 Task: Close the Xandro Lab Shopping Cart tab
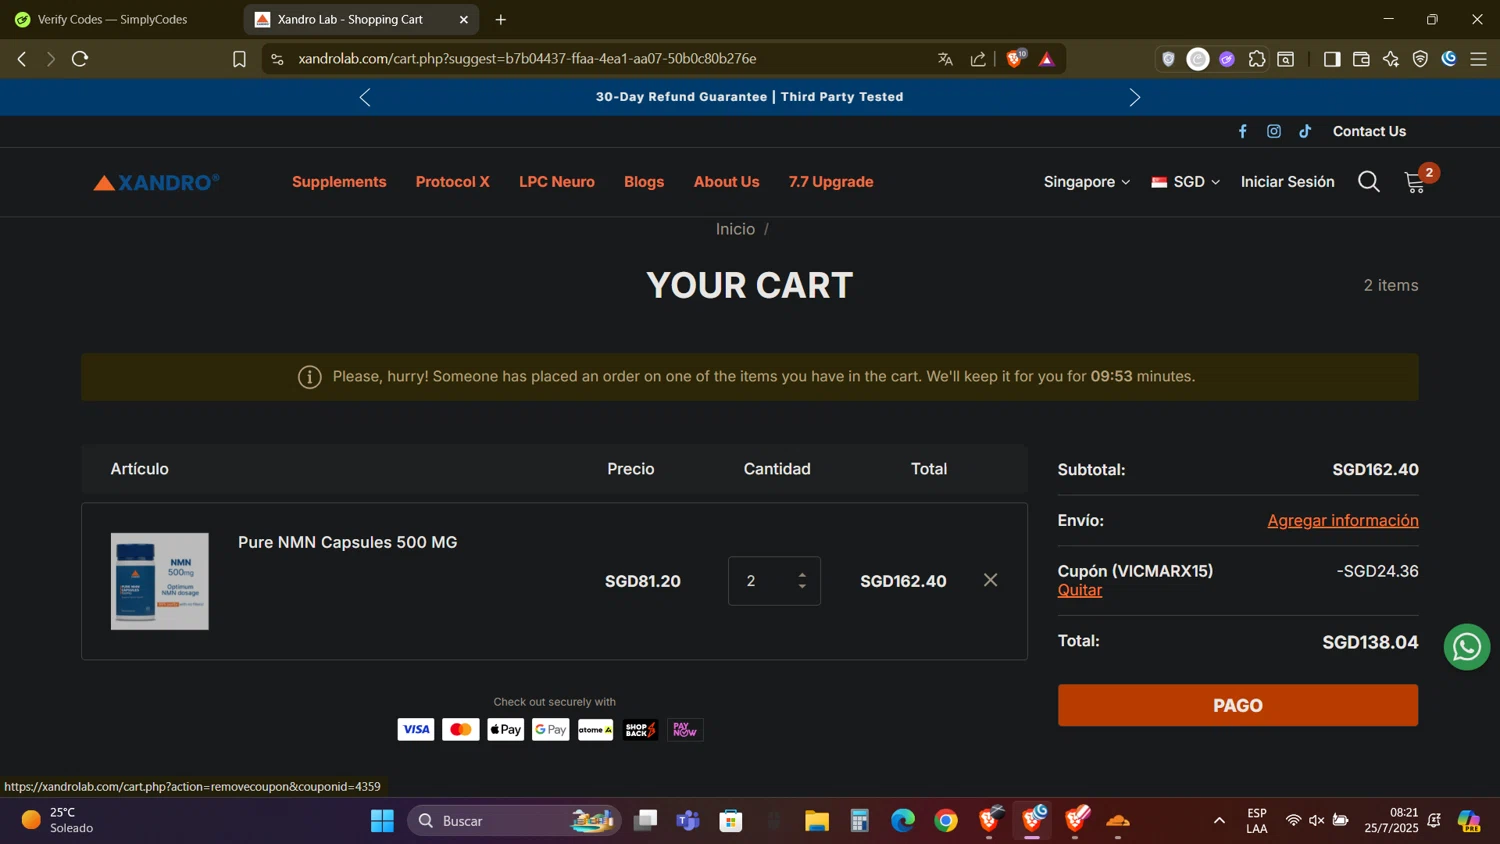(464, 19)
